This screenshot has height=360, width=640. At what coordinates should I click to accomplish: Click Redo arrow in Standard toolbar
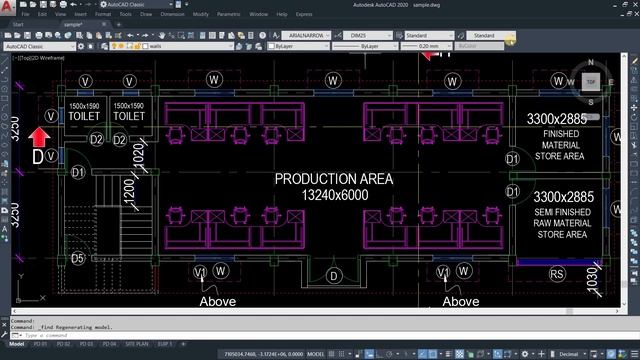(x=144, y=36)
